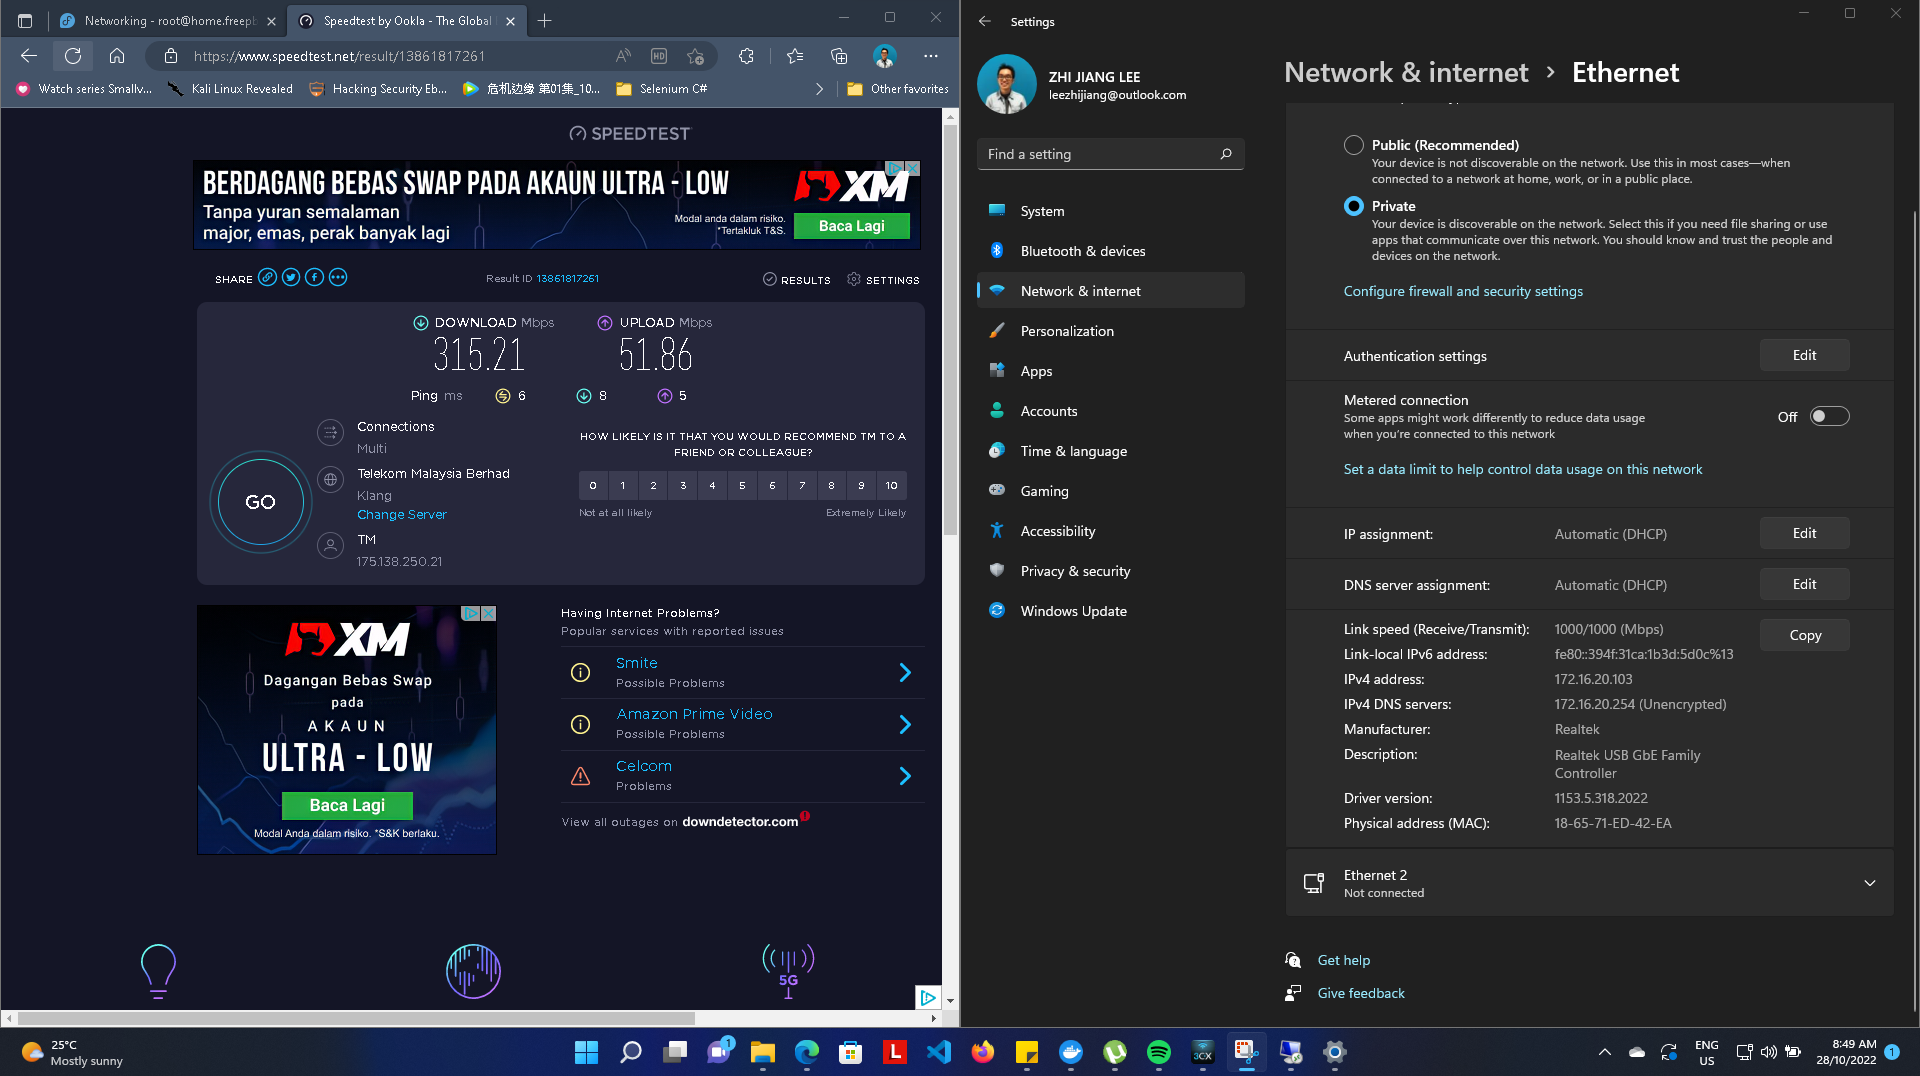Toggle Metered connection switch

tap(1829, 417)
